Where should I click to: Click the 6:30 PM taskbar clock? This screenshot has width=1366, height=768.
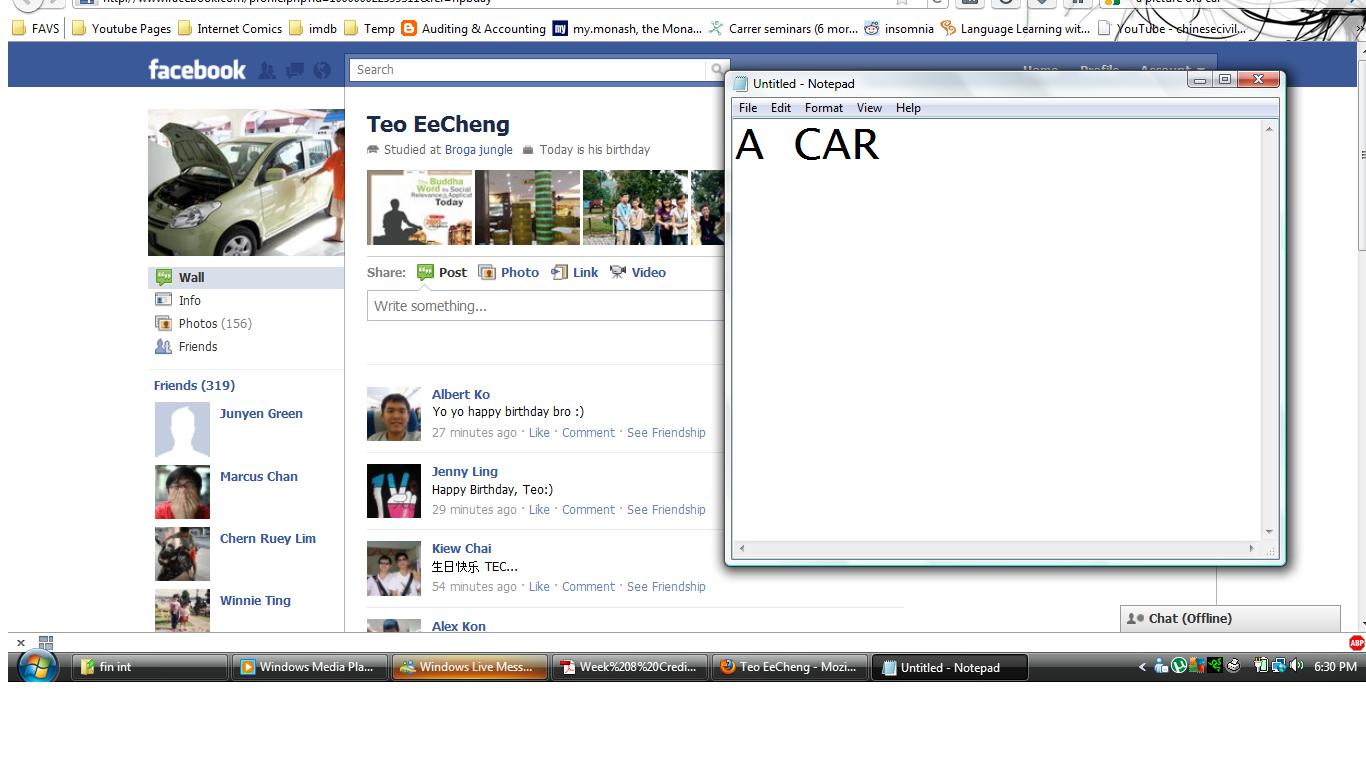pos(1335,666)
